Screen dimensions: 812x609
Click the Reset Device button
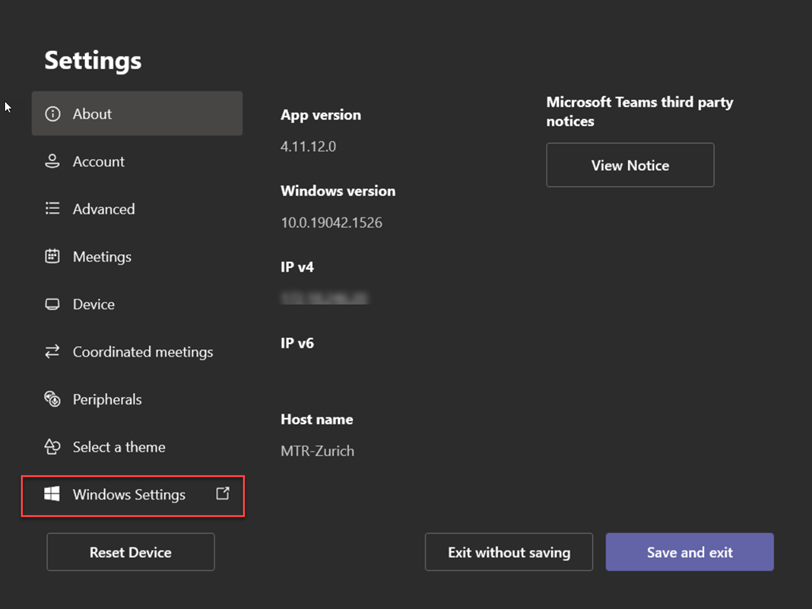coord(131,552)
